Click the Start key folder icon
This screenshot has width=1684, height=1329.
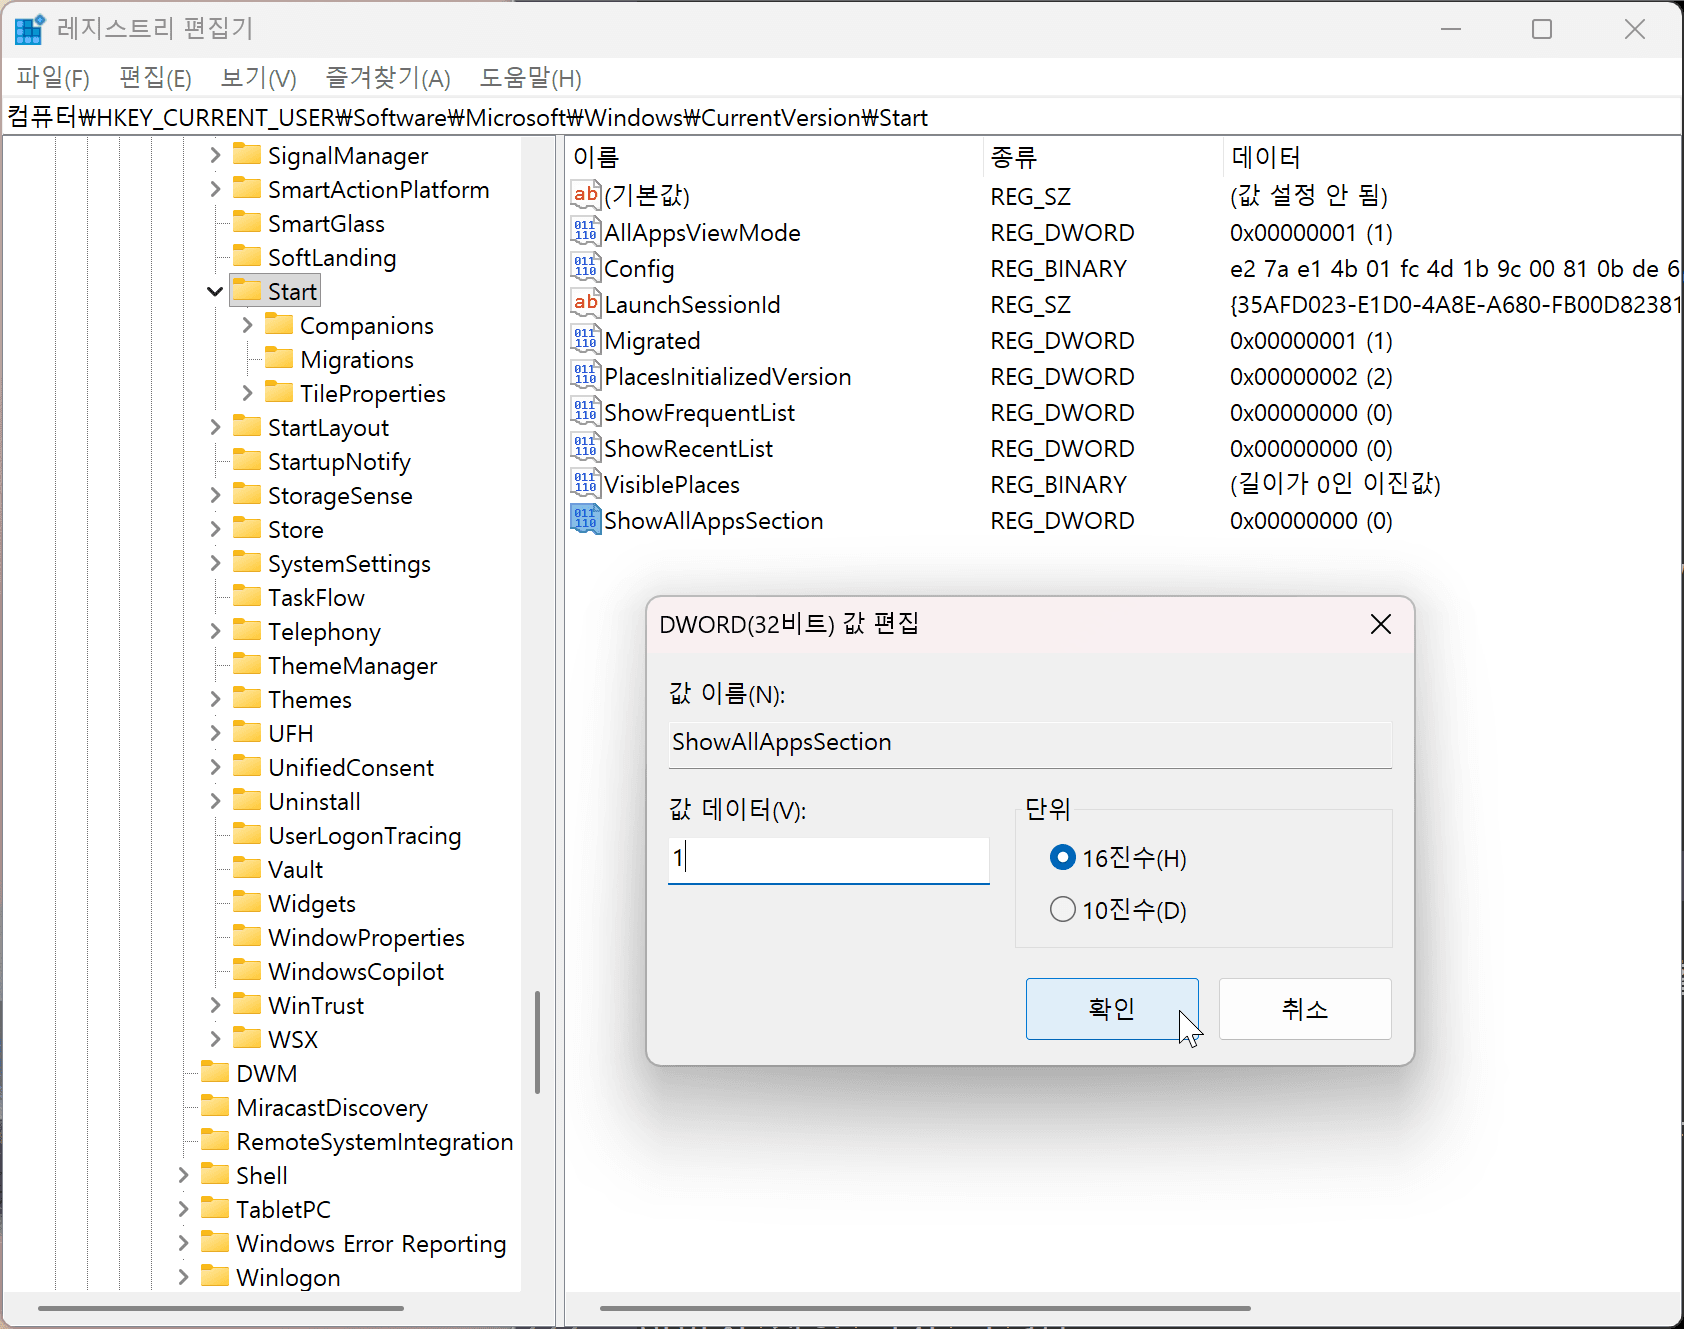tap(247, 290)
